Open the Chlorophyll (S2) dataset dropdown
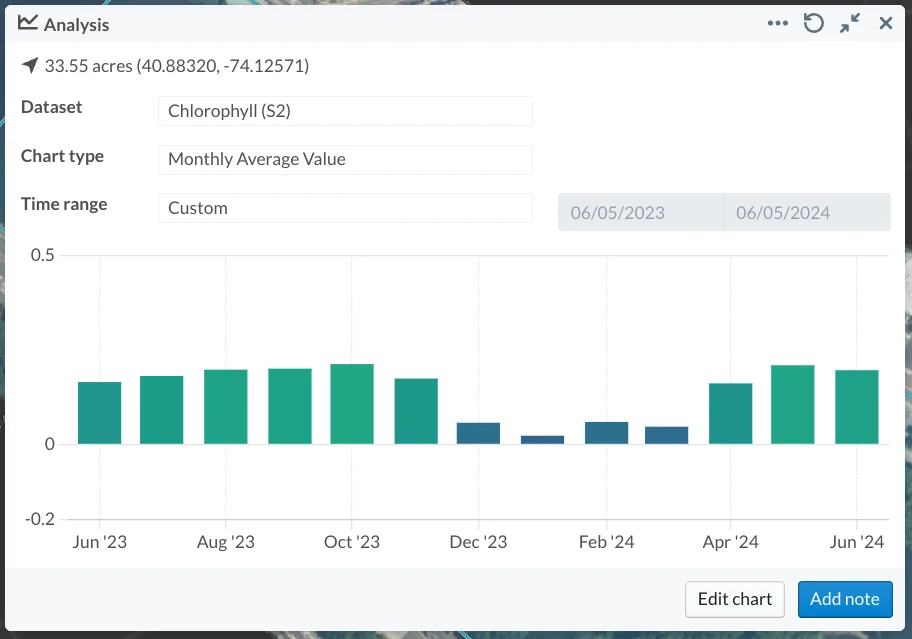The height and width of the screenshot is (639, 912). (x=345, y=111)
